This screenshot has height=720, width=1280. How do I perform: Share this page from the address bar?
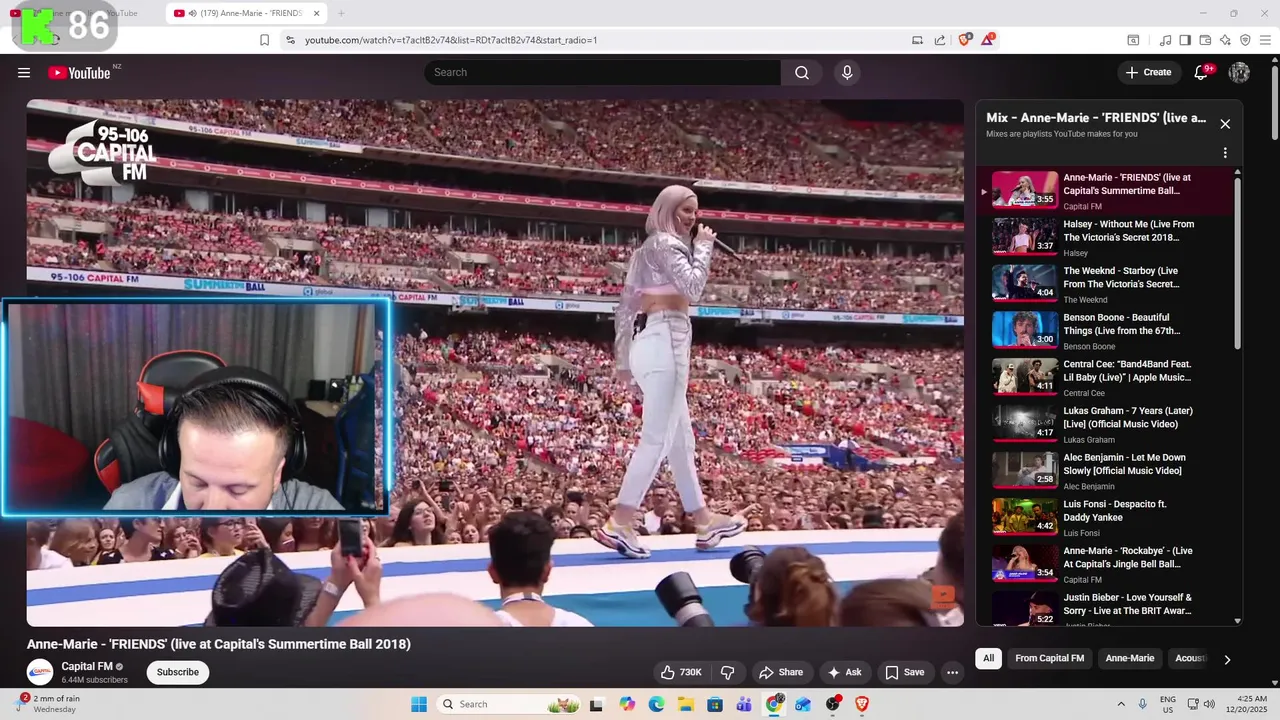pyautogui.click(x=940, y=40)
